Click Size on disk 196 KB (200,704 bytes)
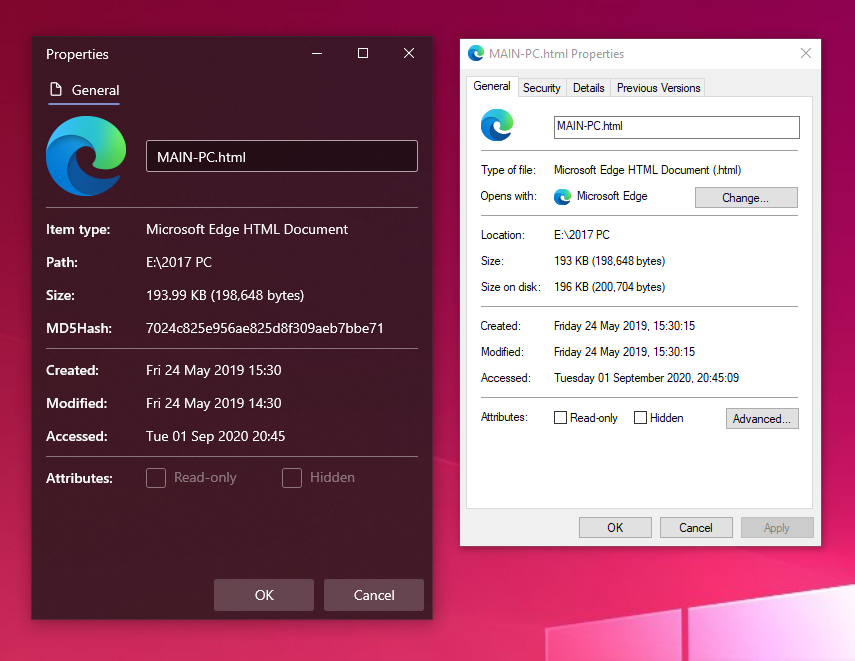The width and height of the screenshot is (855, 661). tap(610, 287)
